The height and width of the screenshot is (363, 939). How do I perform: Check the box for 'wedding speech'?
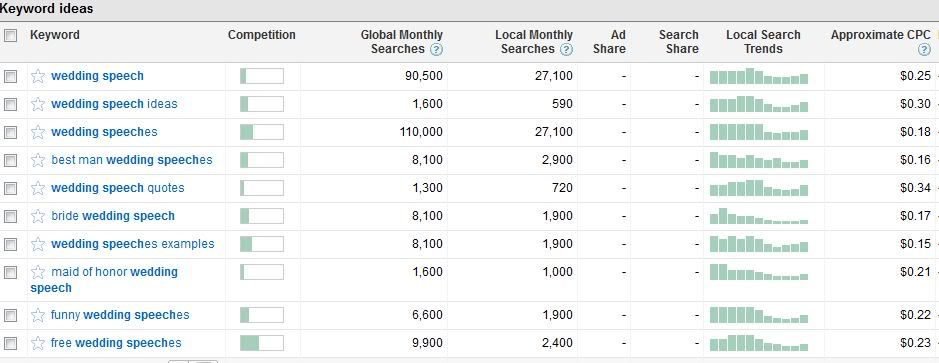coord(10,76)
